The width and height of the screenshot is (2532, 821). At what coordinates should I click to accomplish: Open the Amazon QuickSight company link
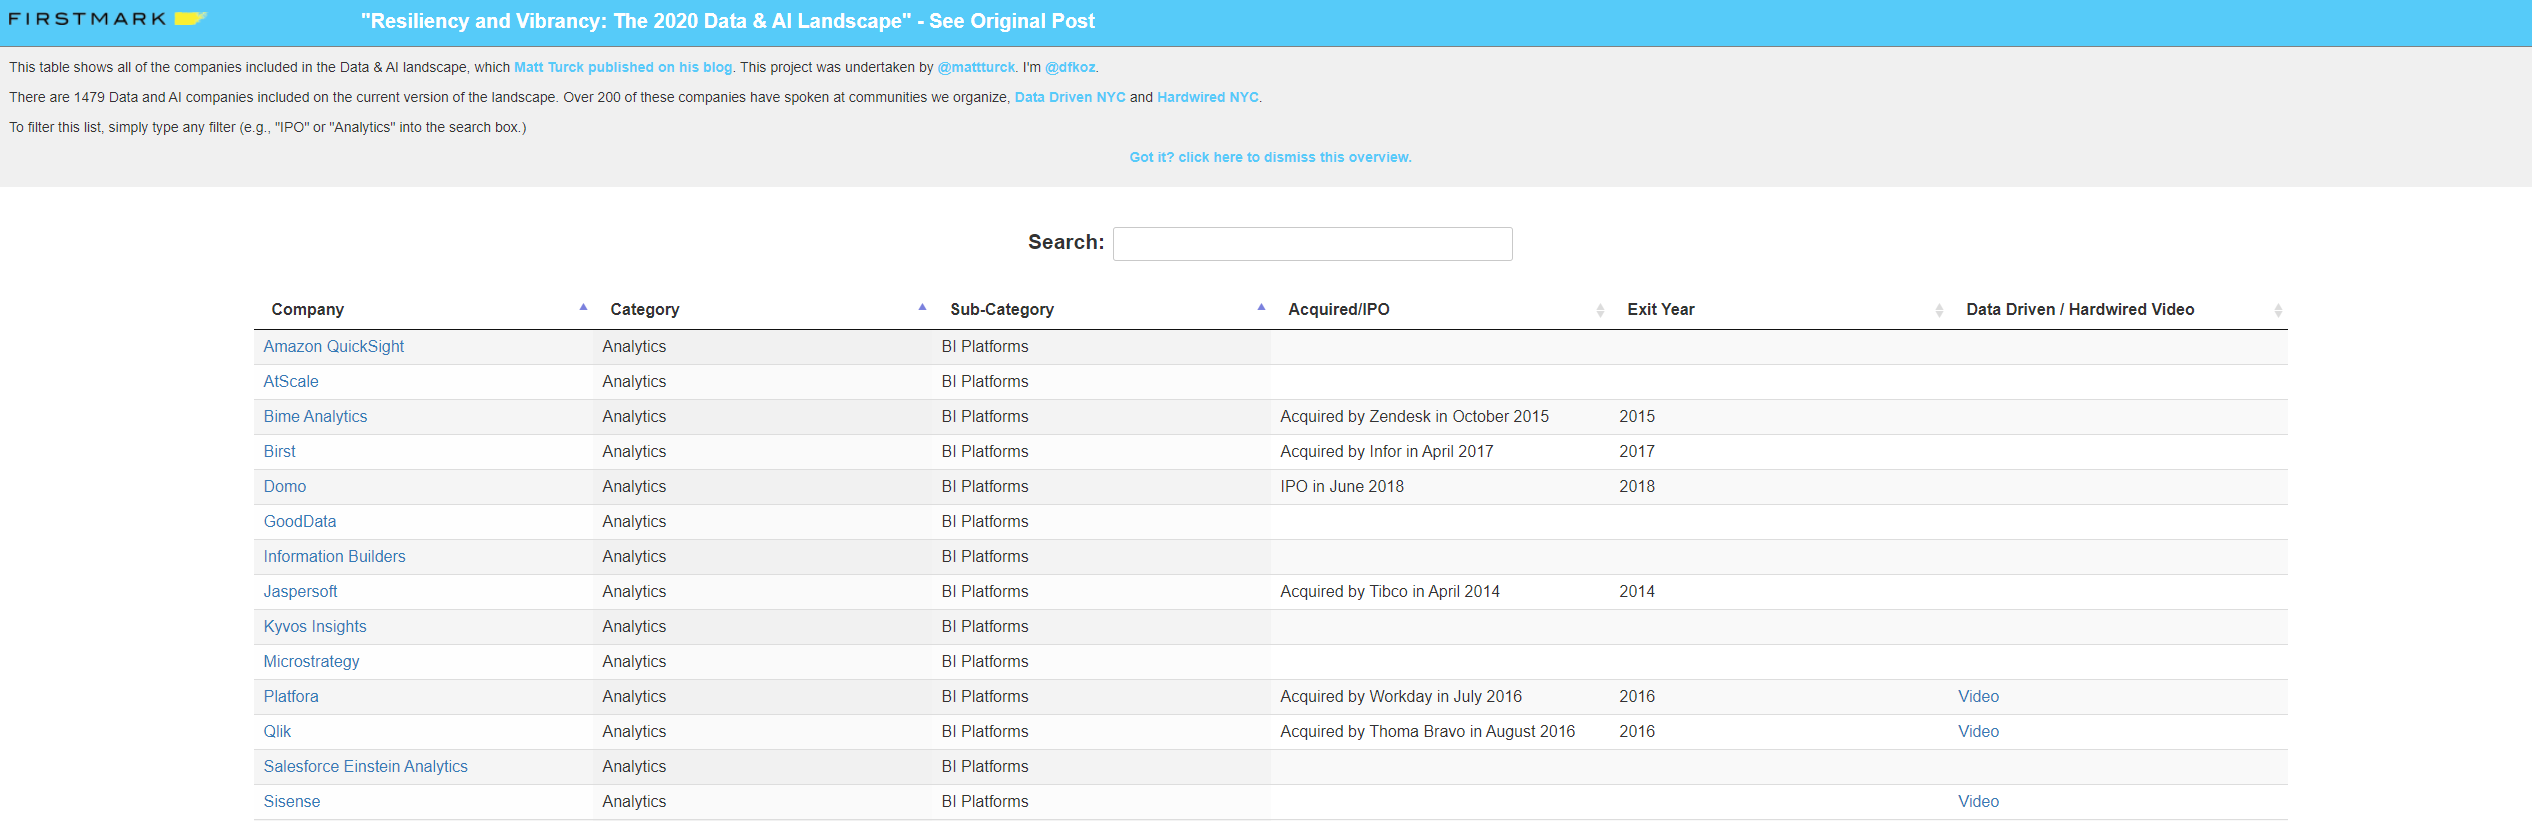click(333, 346)
